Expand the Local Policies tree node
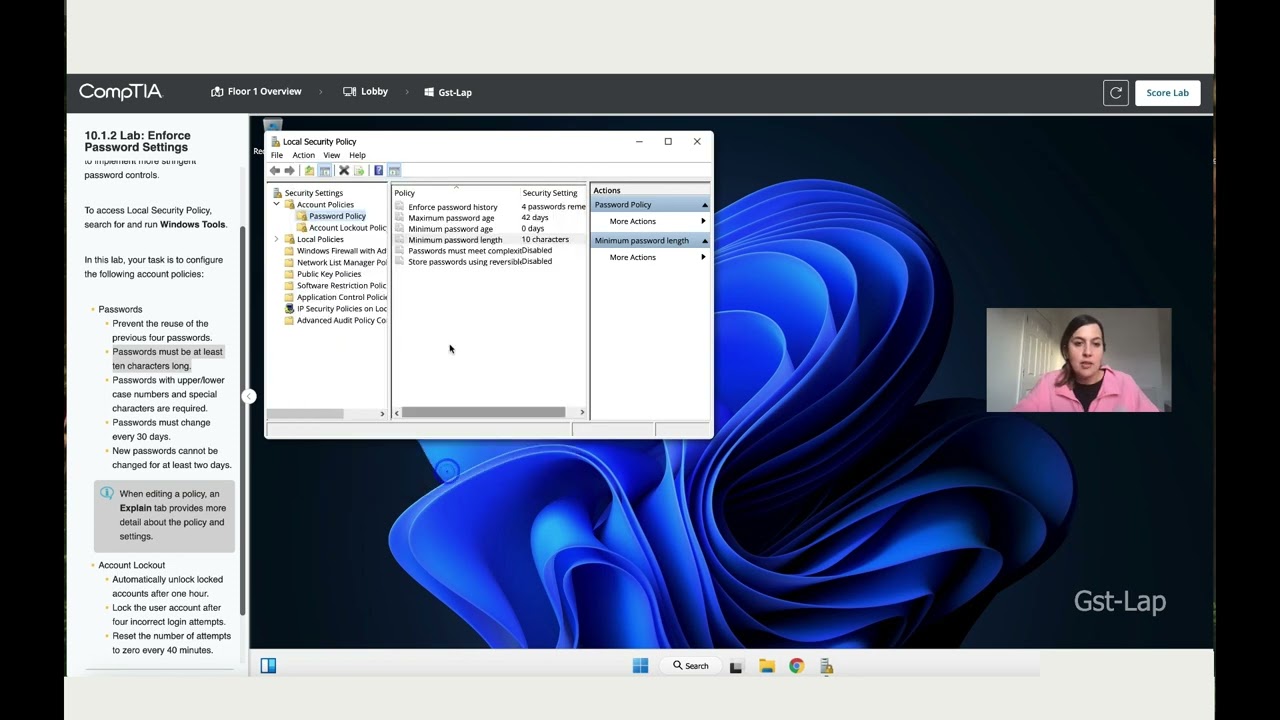1280x720 pixels. pos(277,239)
